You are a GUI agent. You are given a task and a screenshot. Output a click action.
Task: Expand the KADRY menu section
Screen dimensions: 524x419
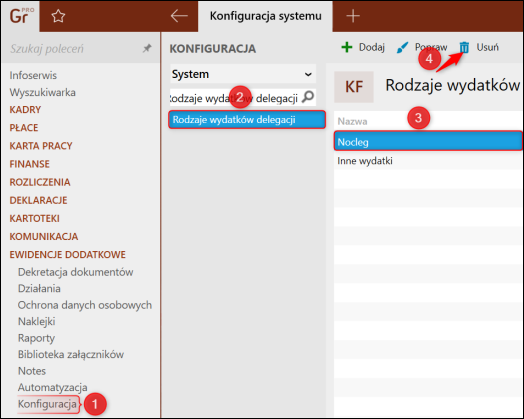click(x=25, y=110)
